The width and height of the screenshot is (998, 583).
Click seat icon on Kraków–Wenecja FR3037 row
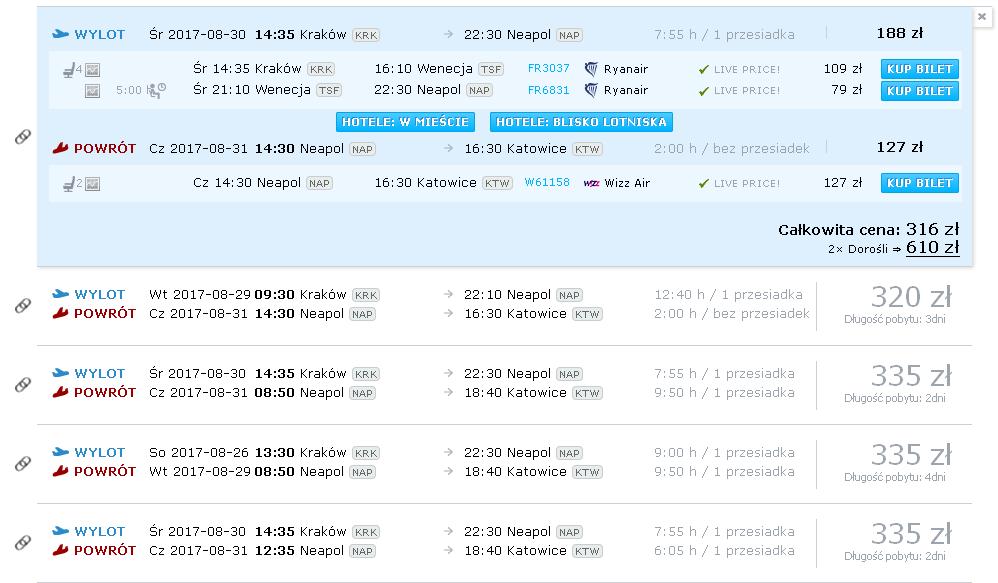pos(69,69)
